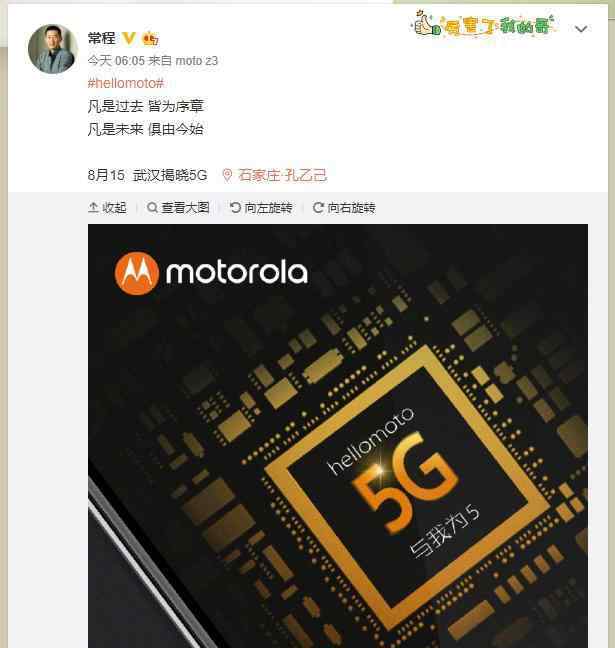The width and height of the screenshot is (615, 648).
Task: Click 查看大图 to view large image
Action: pos(178,207)
